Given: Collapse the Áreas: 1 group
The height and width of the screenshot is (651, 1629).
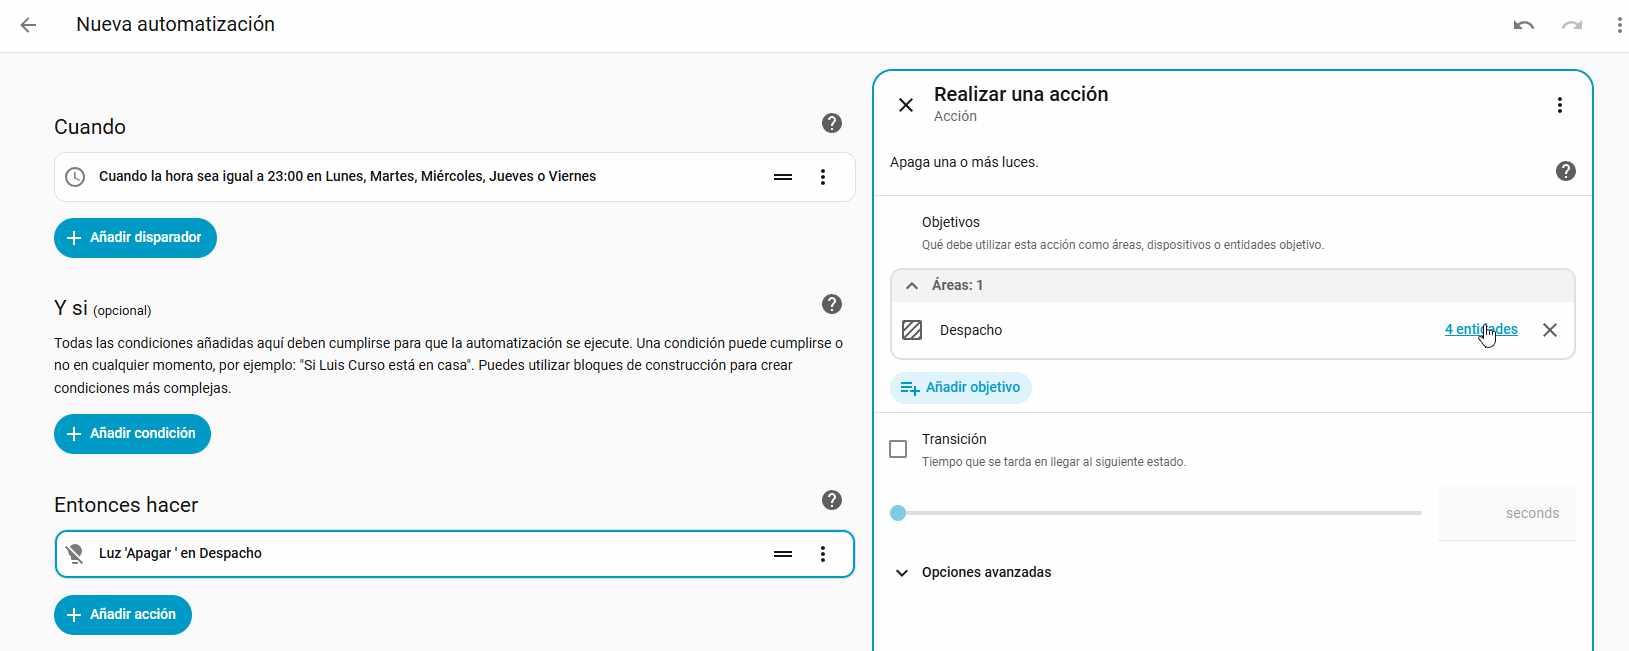Looking at the screenshot, I should (912, 286).
